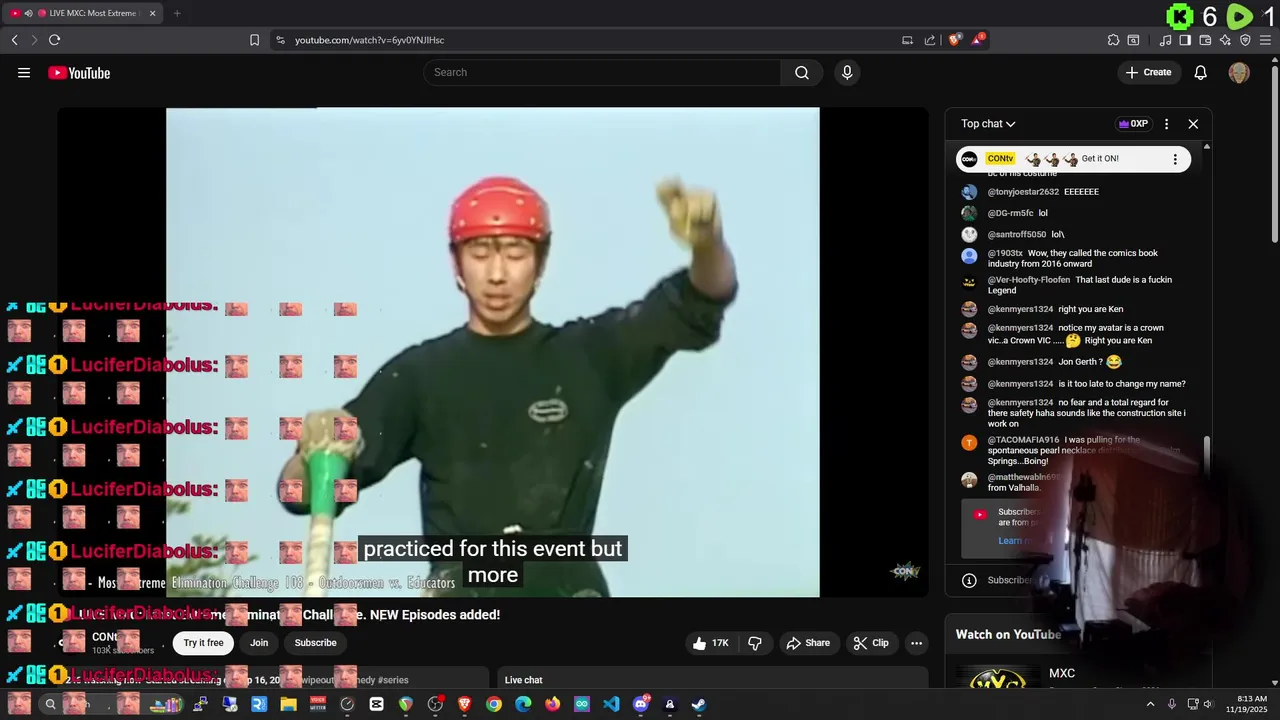The width and height of the screenshot is (1280, 720).
Task: Start voice search with the microphone icon
Action: (x=847, y=72)
